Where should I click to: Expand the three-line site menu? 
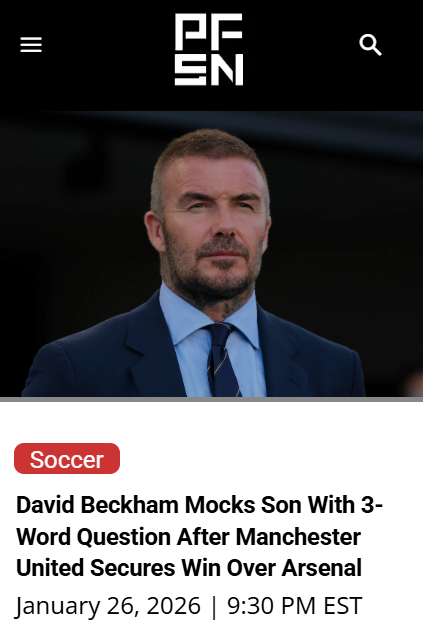pos(31,44)
